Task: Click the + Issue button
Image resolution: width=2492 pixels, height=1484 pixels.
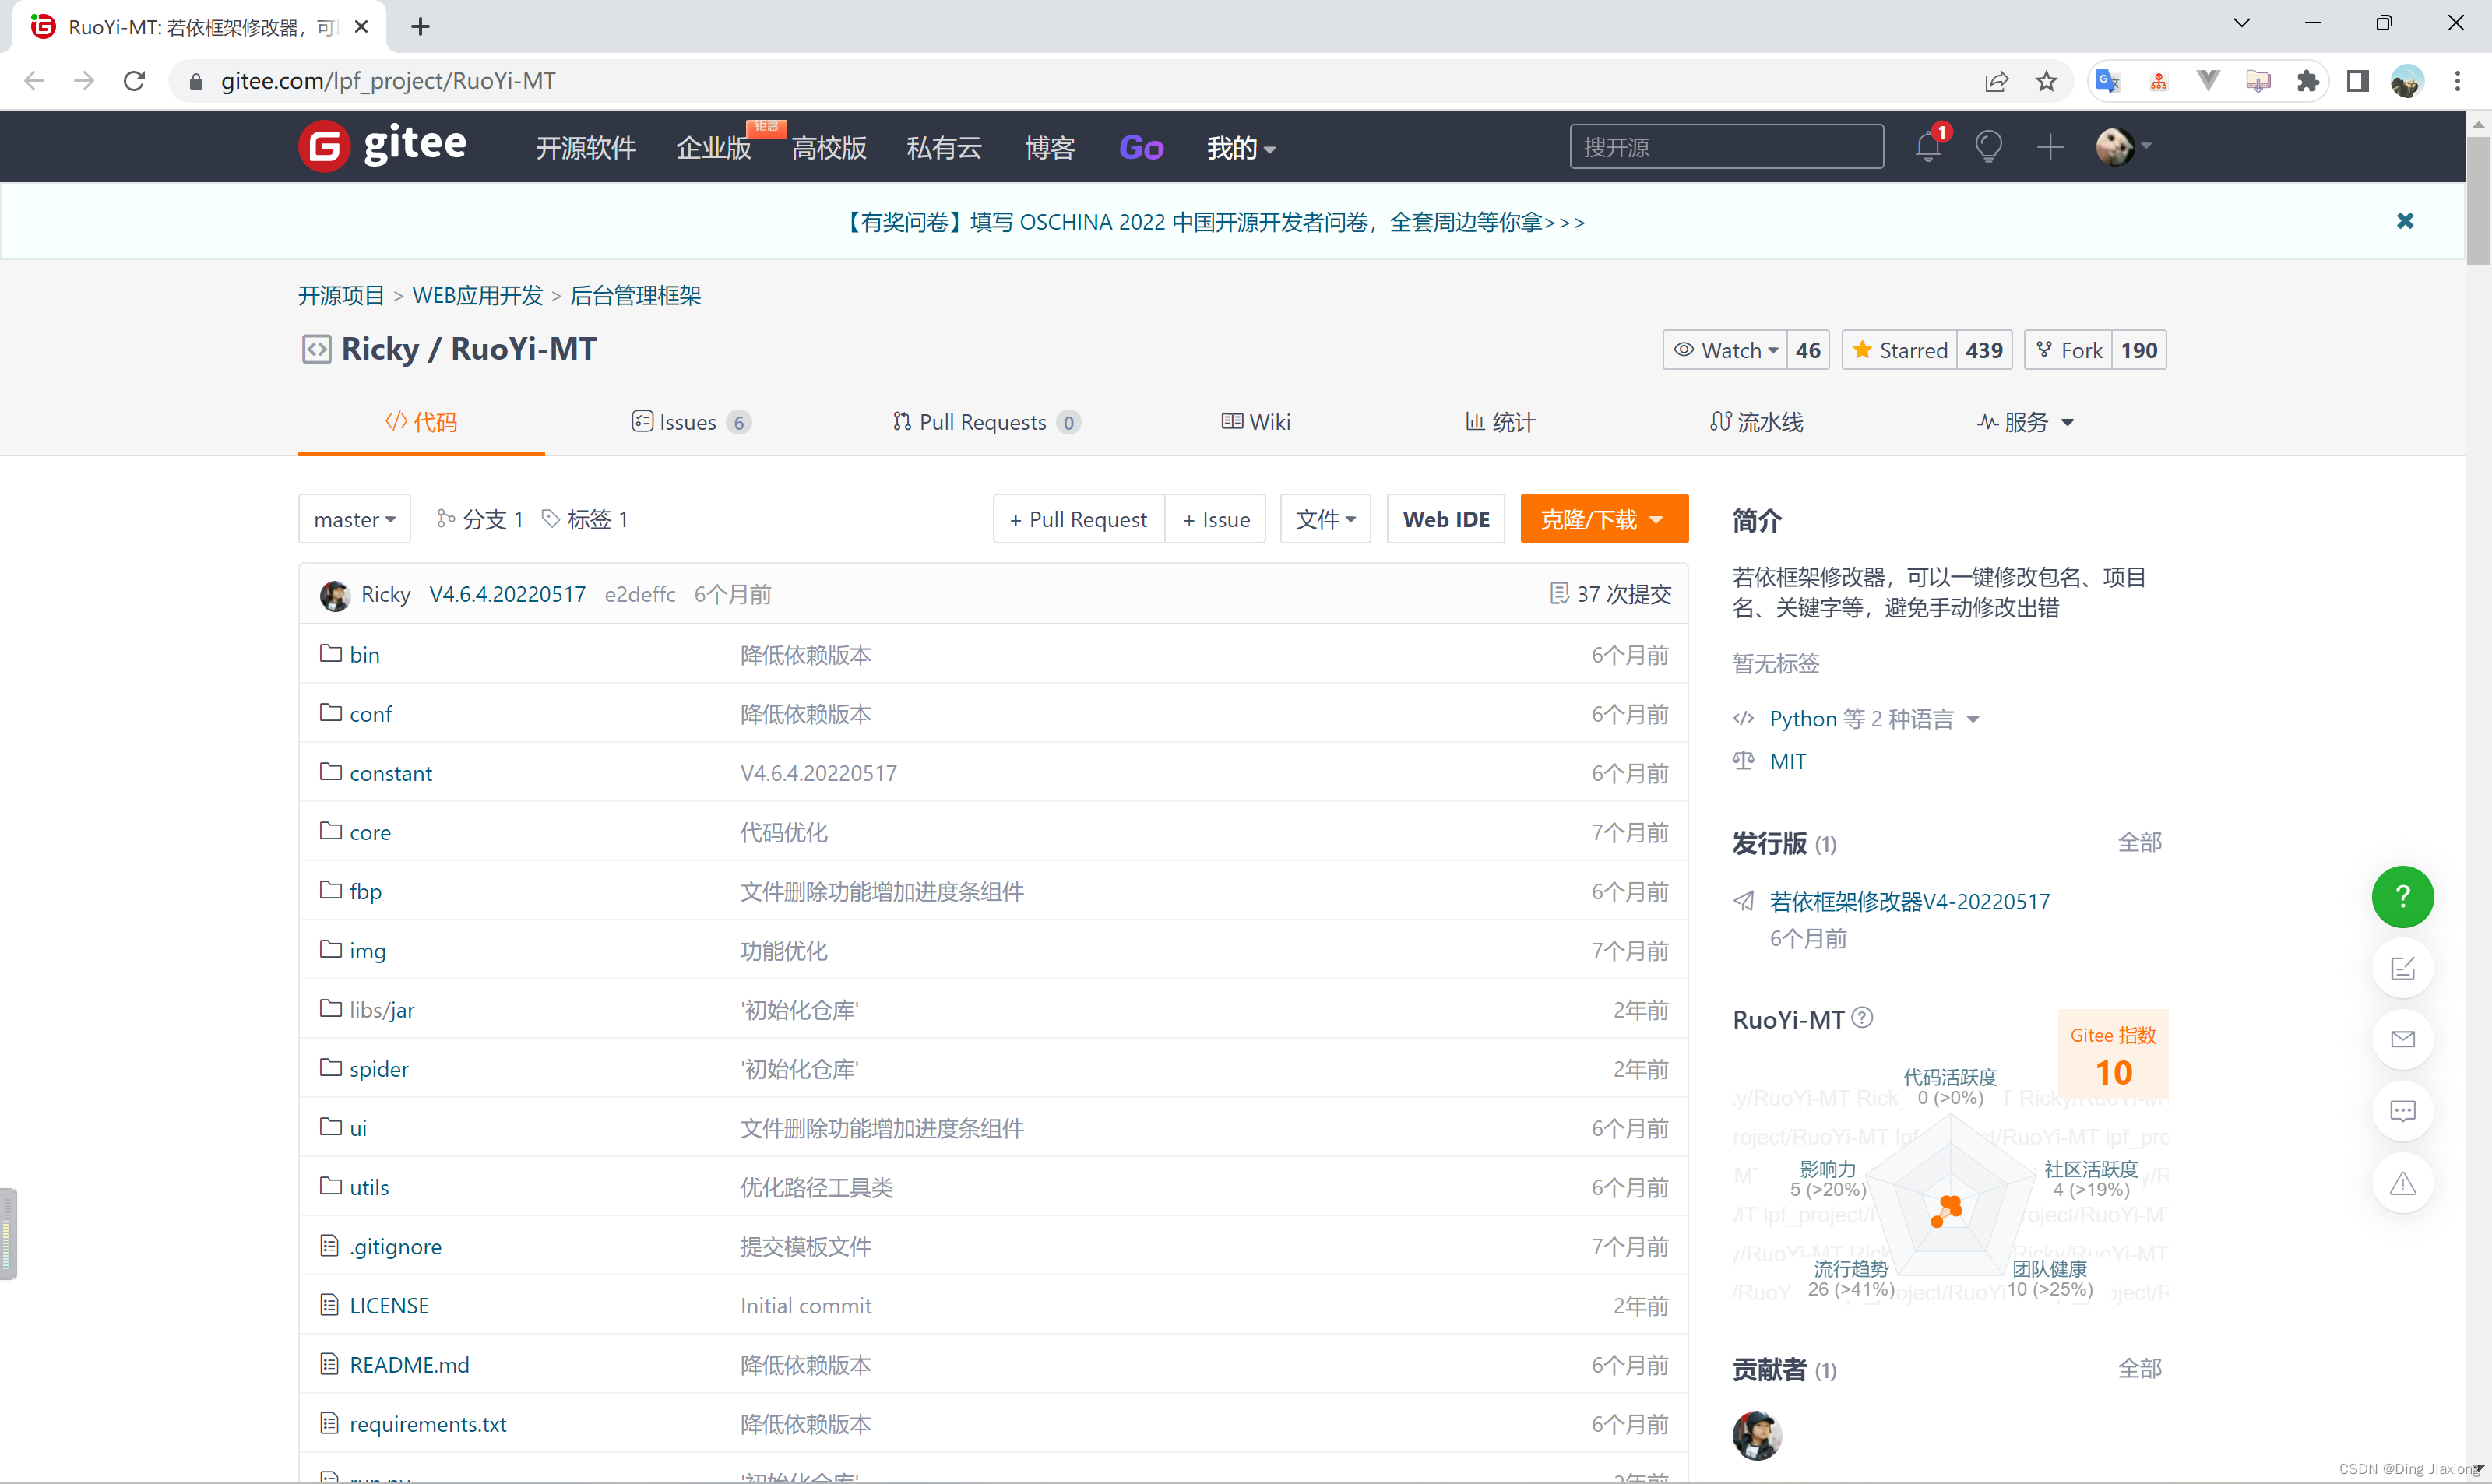Action: click(x=1216, y=519)
